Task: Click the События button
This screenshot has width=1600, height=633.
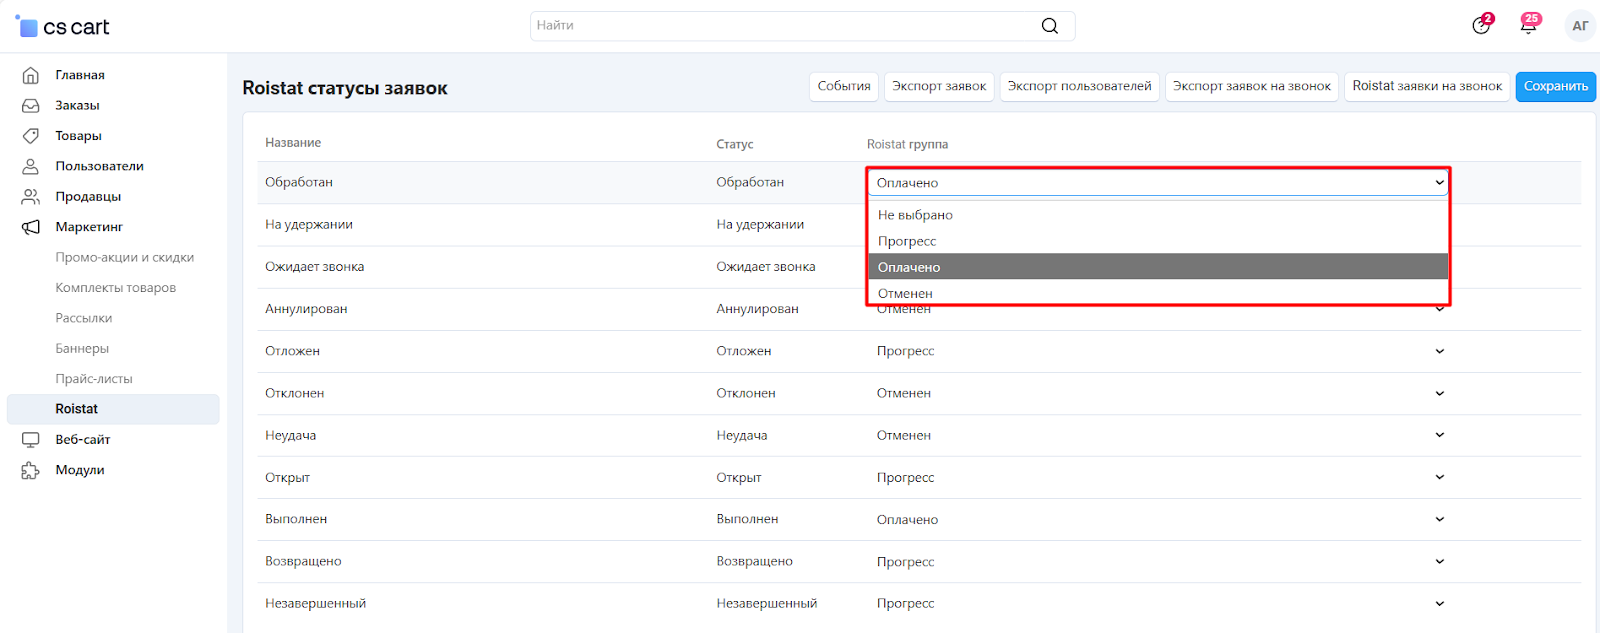Action: point(844,86)
